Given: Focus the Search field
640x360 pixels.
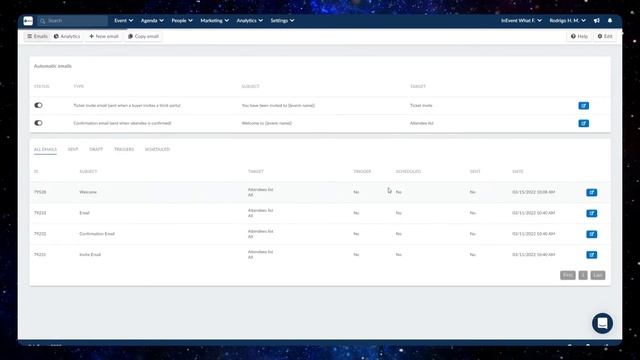Looking at the screenshot, I should pos(73,20).
